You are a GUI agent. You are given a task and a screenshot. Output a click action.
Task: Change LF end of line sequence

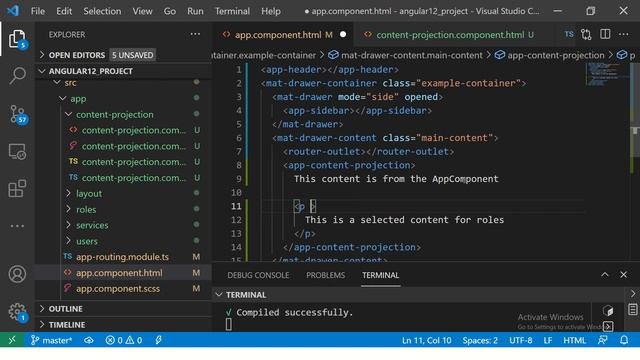coord(548,340)
